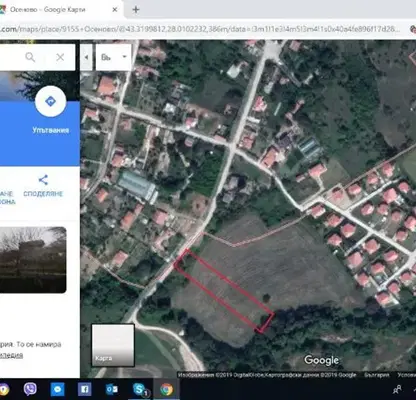The width and height of the screenshot is (416, 400).
Task: Open the map layers dropdown
Action: (x=114, y=57)
